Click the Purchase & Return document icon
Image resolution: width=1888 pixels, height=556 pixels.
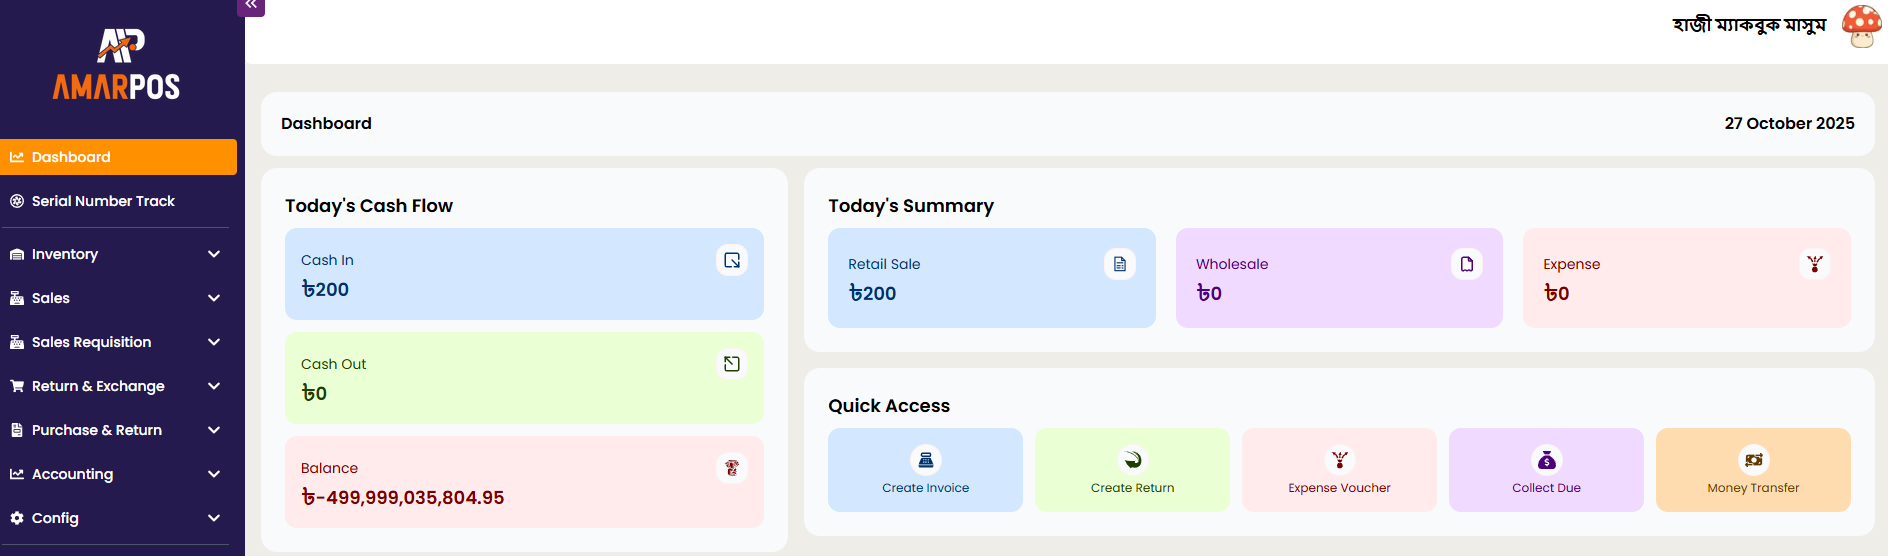[17, 430]
